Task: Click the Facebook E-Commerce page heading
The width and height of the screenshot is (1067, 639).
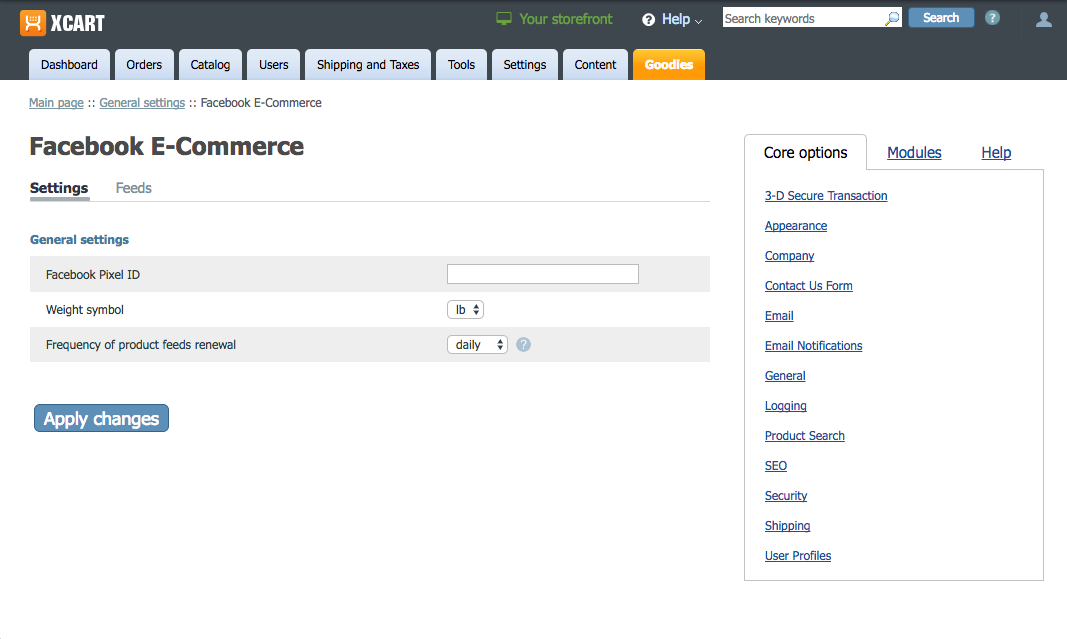Action: [167, 146]
